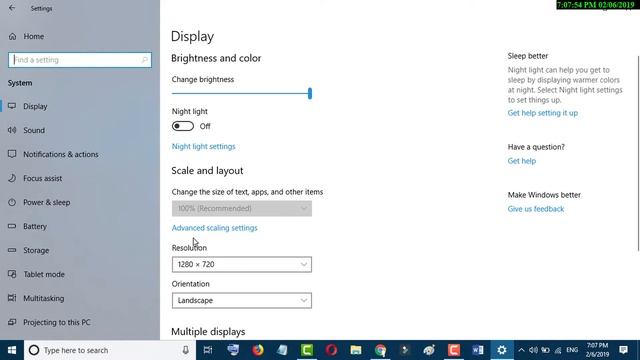This screenshot has width=640, height=360.
Task: Click the magnifier icon in Find a setting
Action: coord(144,60)
